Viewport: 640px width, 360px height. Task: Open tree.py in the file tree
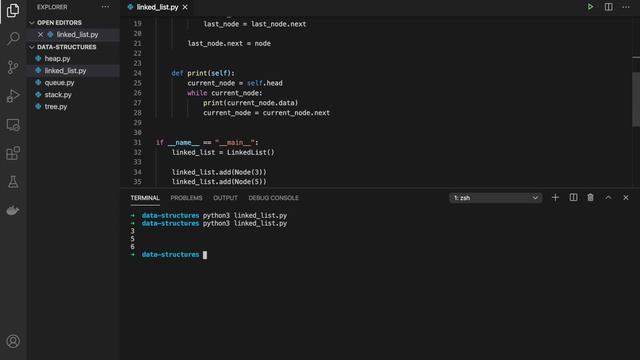(56, 107)
